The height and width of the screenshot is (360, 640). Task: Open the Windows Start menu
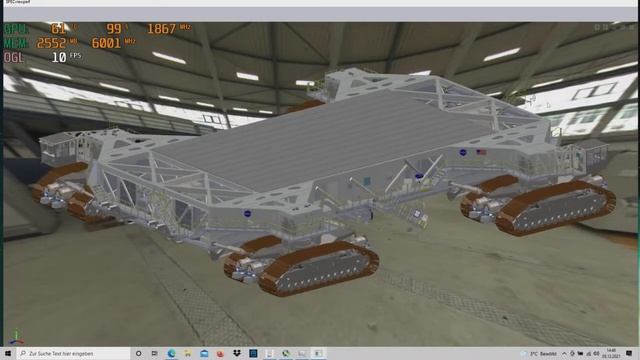point(8,353)
